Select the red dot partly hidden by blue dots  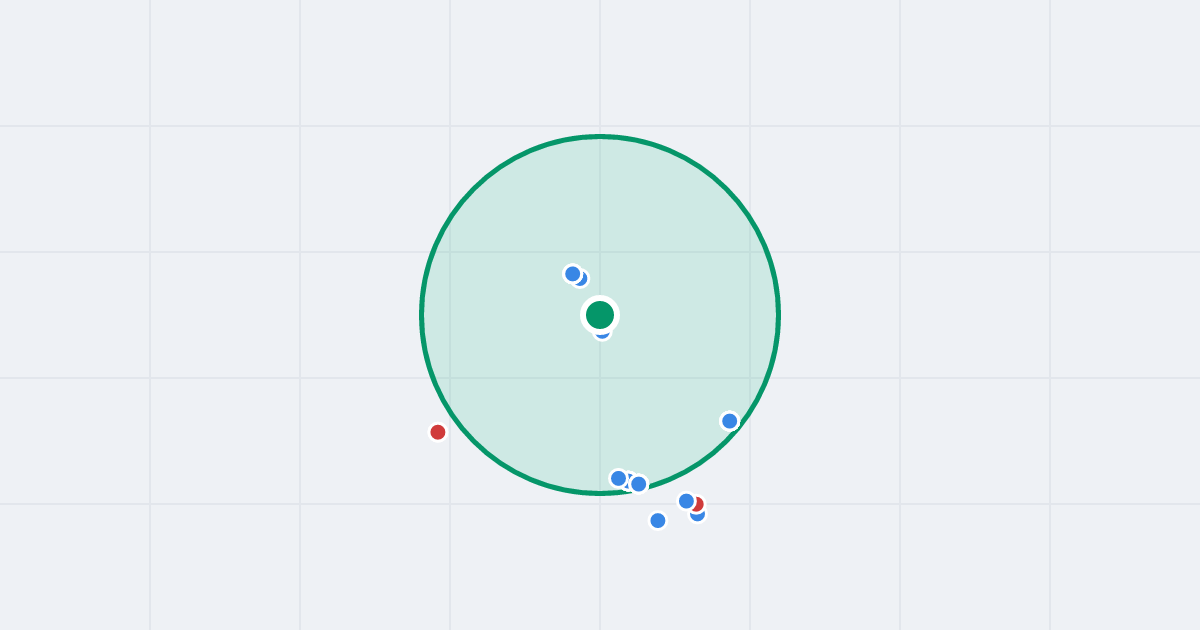(697, 504)
